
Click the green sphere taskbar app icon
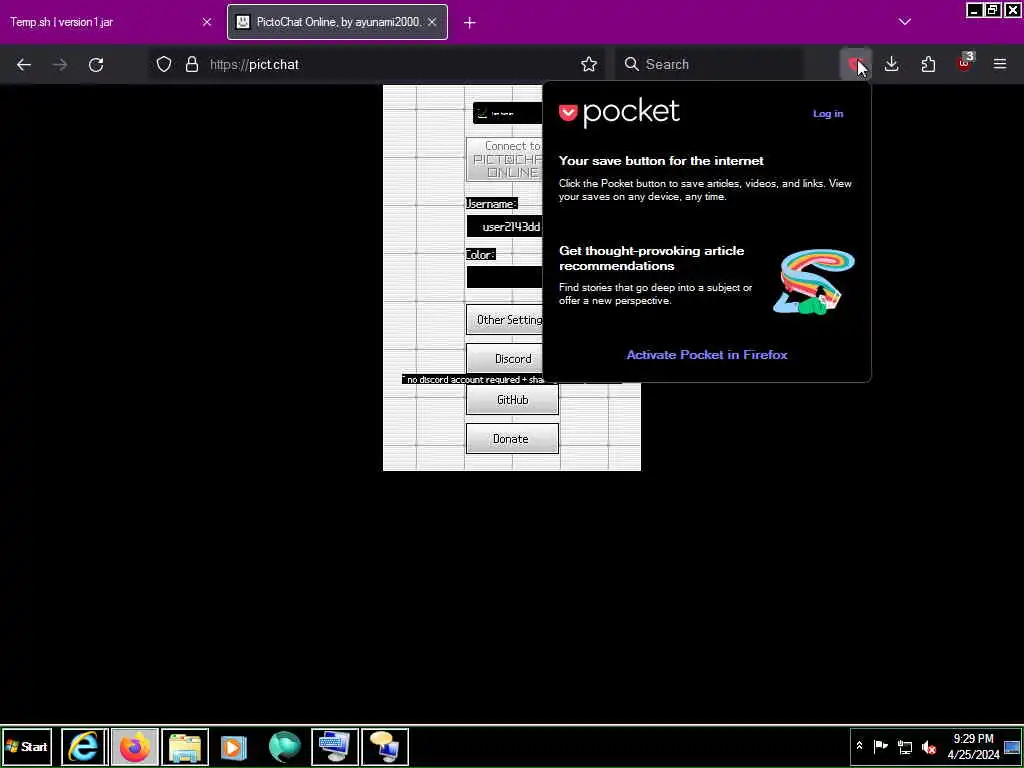point(284,746)
